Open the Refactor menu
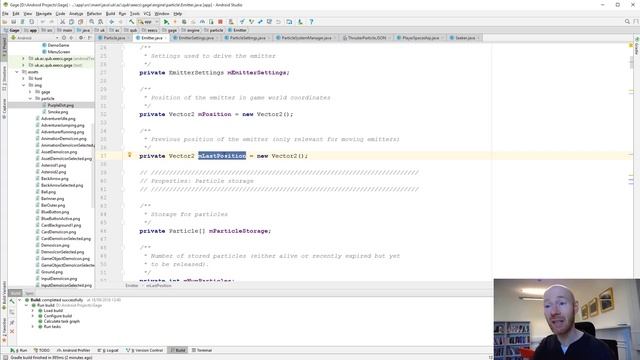The image size is (640, 360). coord(94,13)
